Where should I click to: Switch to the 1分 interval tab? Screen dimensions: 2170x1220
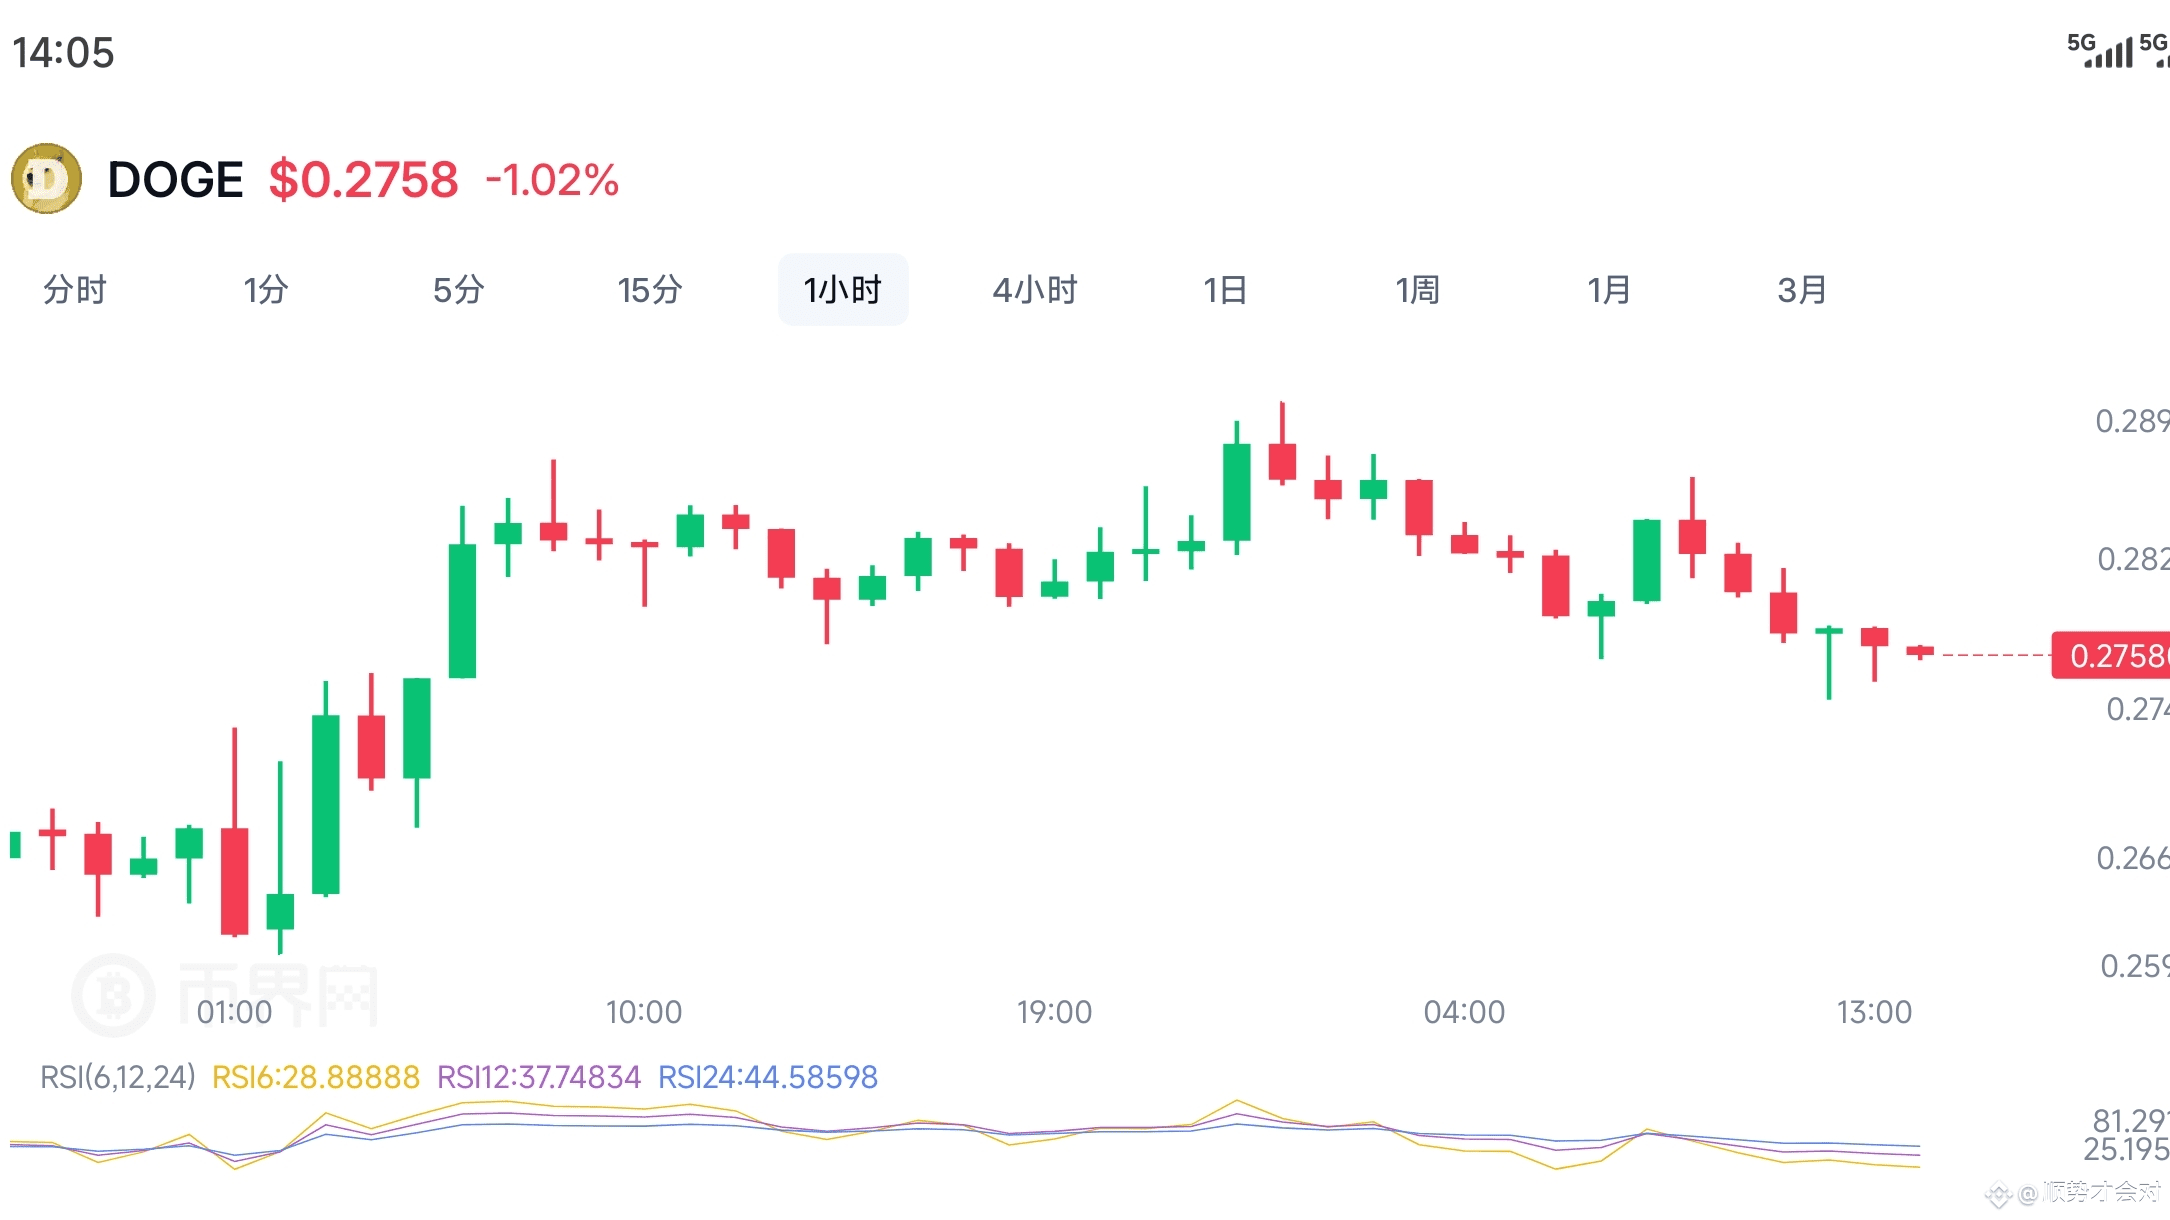point(266,290)
